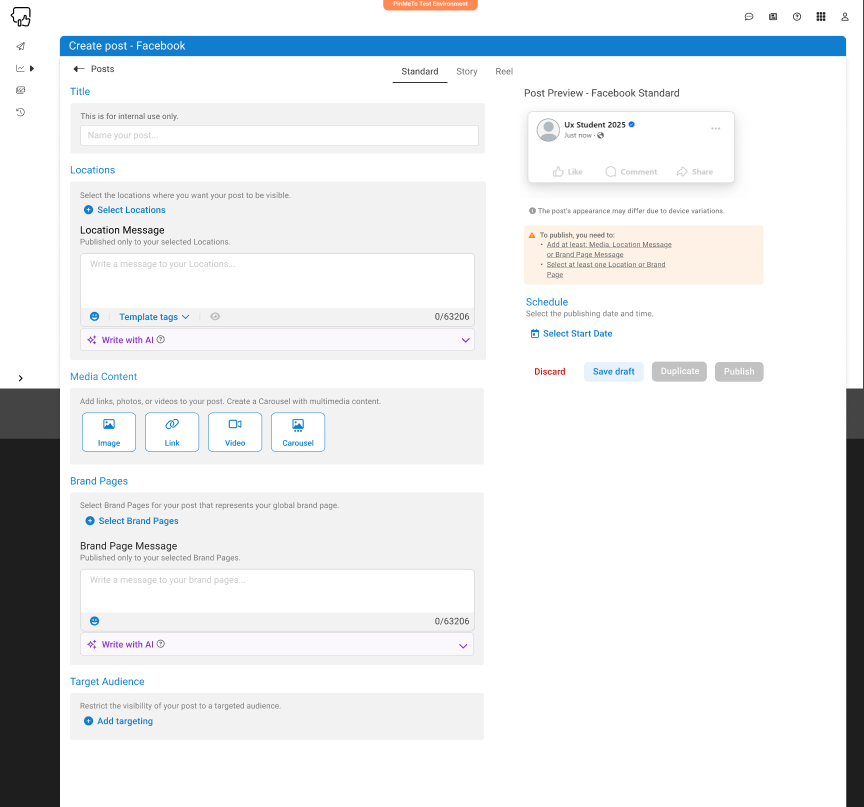864x807 pixels.
Task: Click the history icon in the sidebar
Action: coord(20,112)
